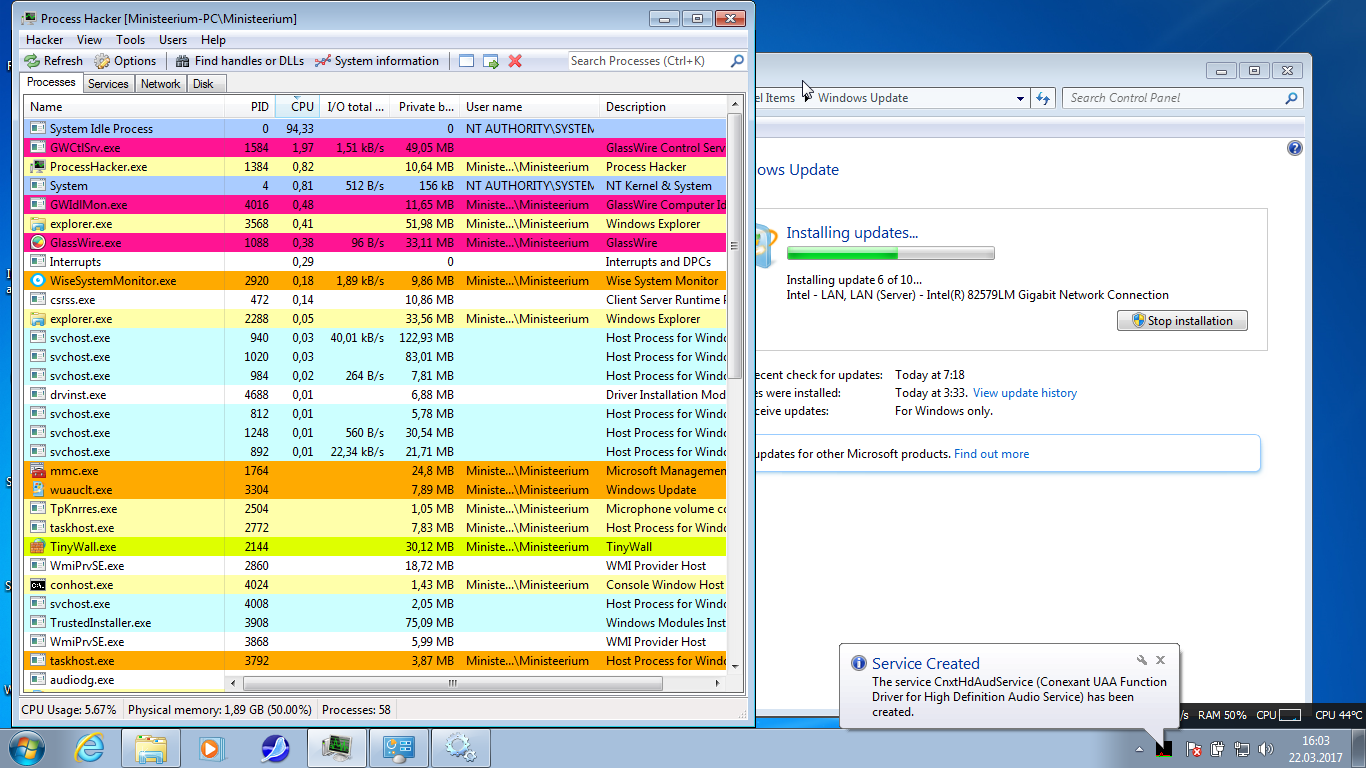Open System information graph window
Screen dimensions: 1366x768
coord(376,61)
